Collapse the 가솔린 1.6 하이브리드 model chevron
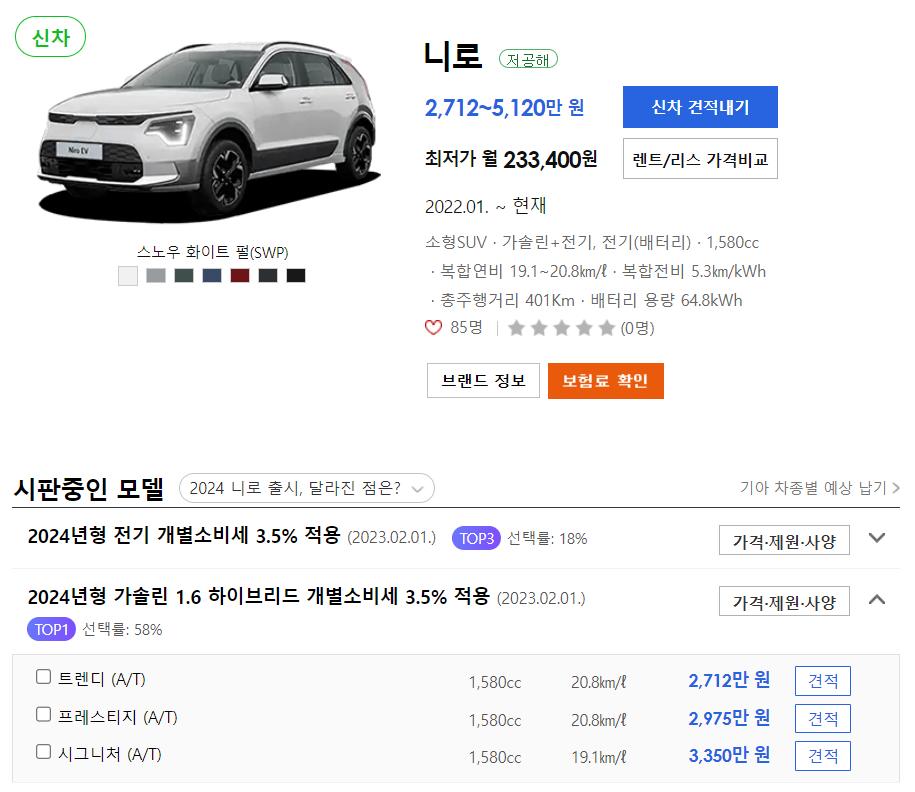Viewport: 915px width, 792px height. tap(877, 599)
